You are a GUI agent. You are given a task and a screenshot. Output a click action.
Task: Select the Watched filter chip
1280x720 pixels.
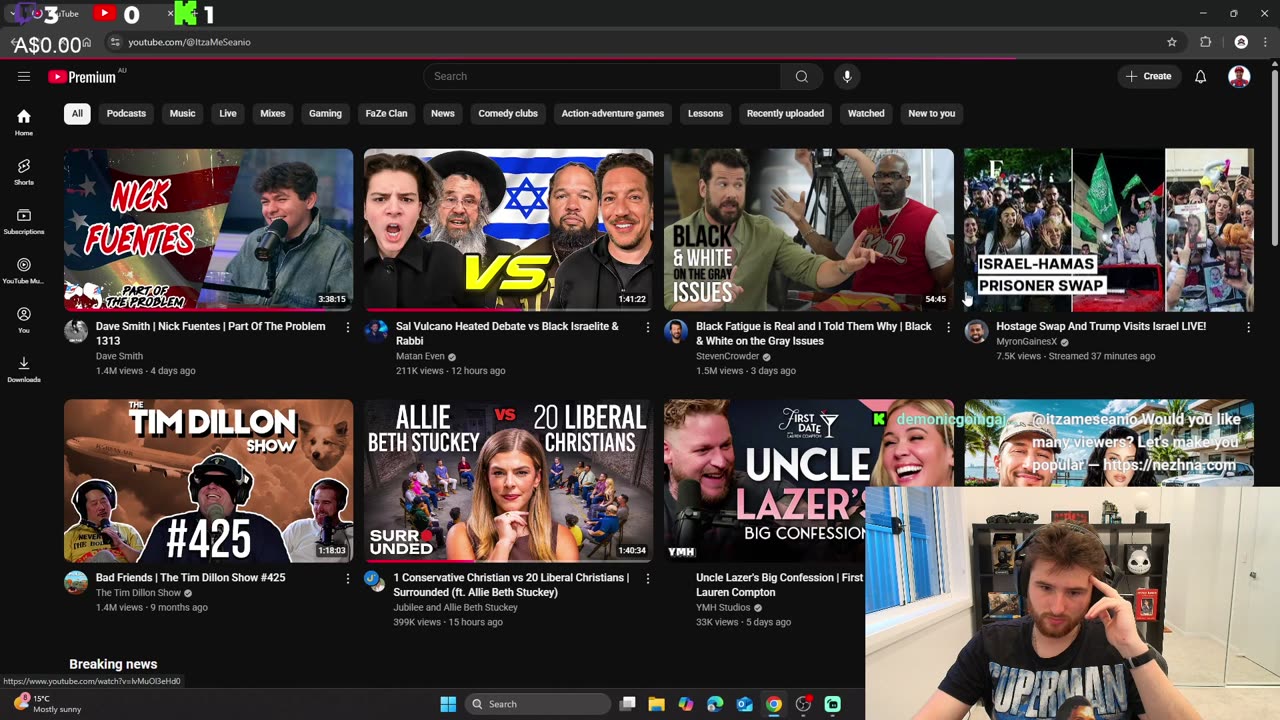[866, 113]
